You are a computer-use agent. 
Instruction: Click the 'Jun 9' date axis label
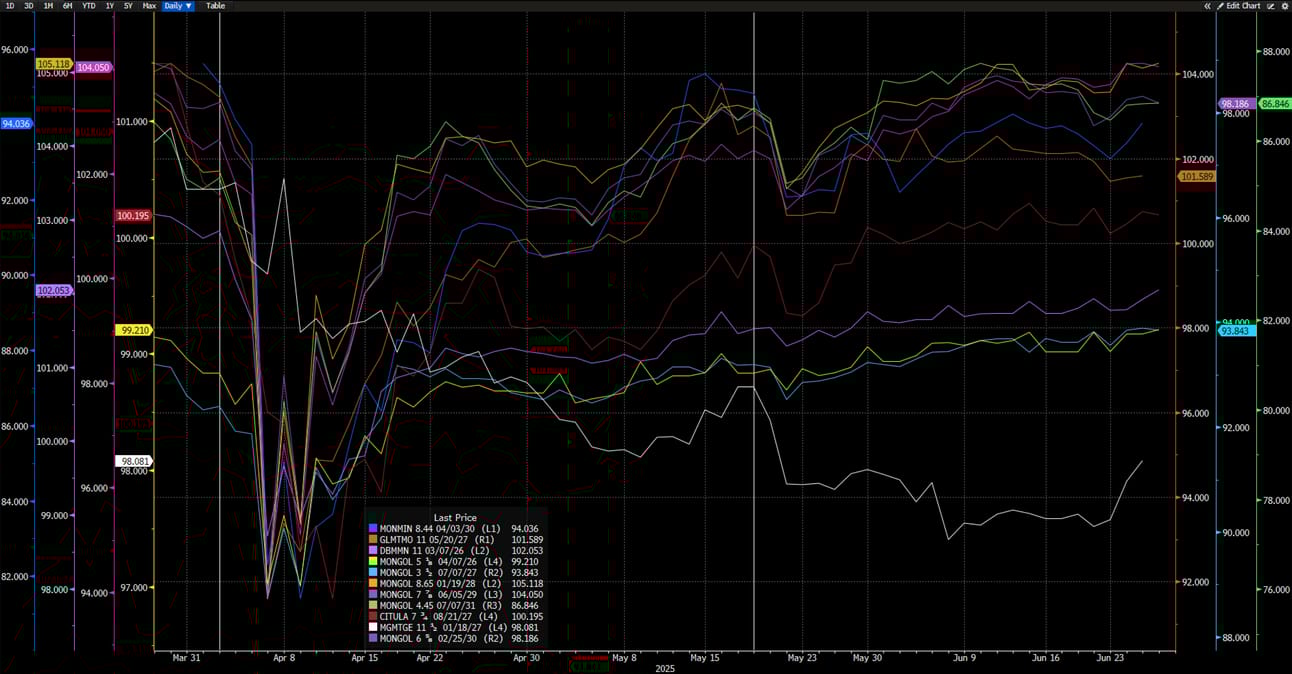(965, 658)
